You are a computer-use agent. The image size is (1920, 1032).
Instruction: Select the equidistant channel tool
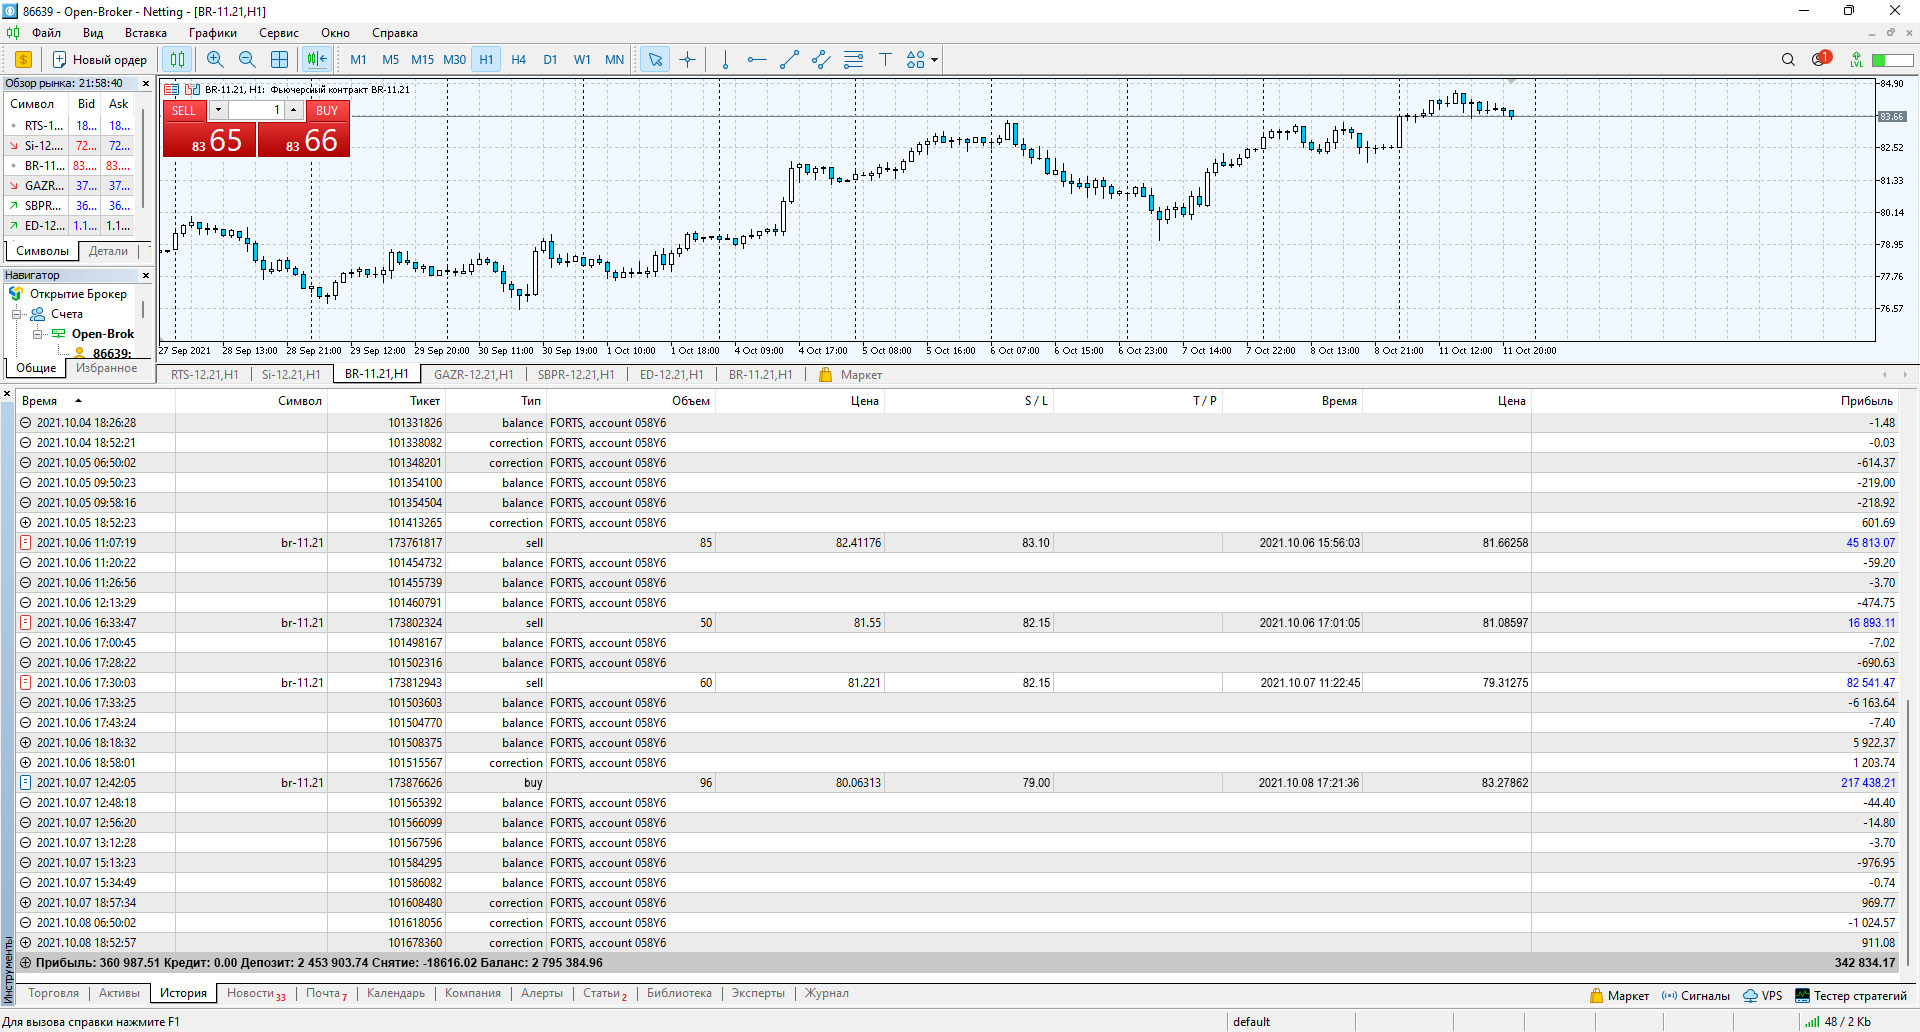821,60
